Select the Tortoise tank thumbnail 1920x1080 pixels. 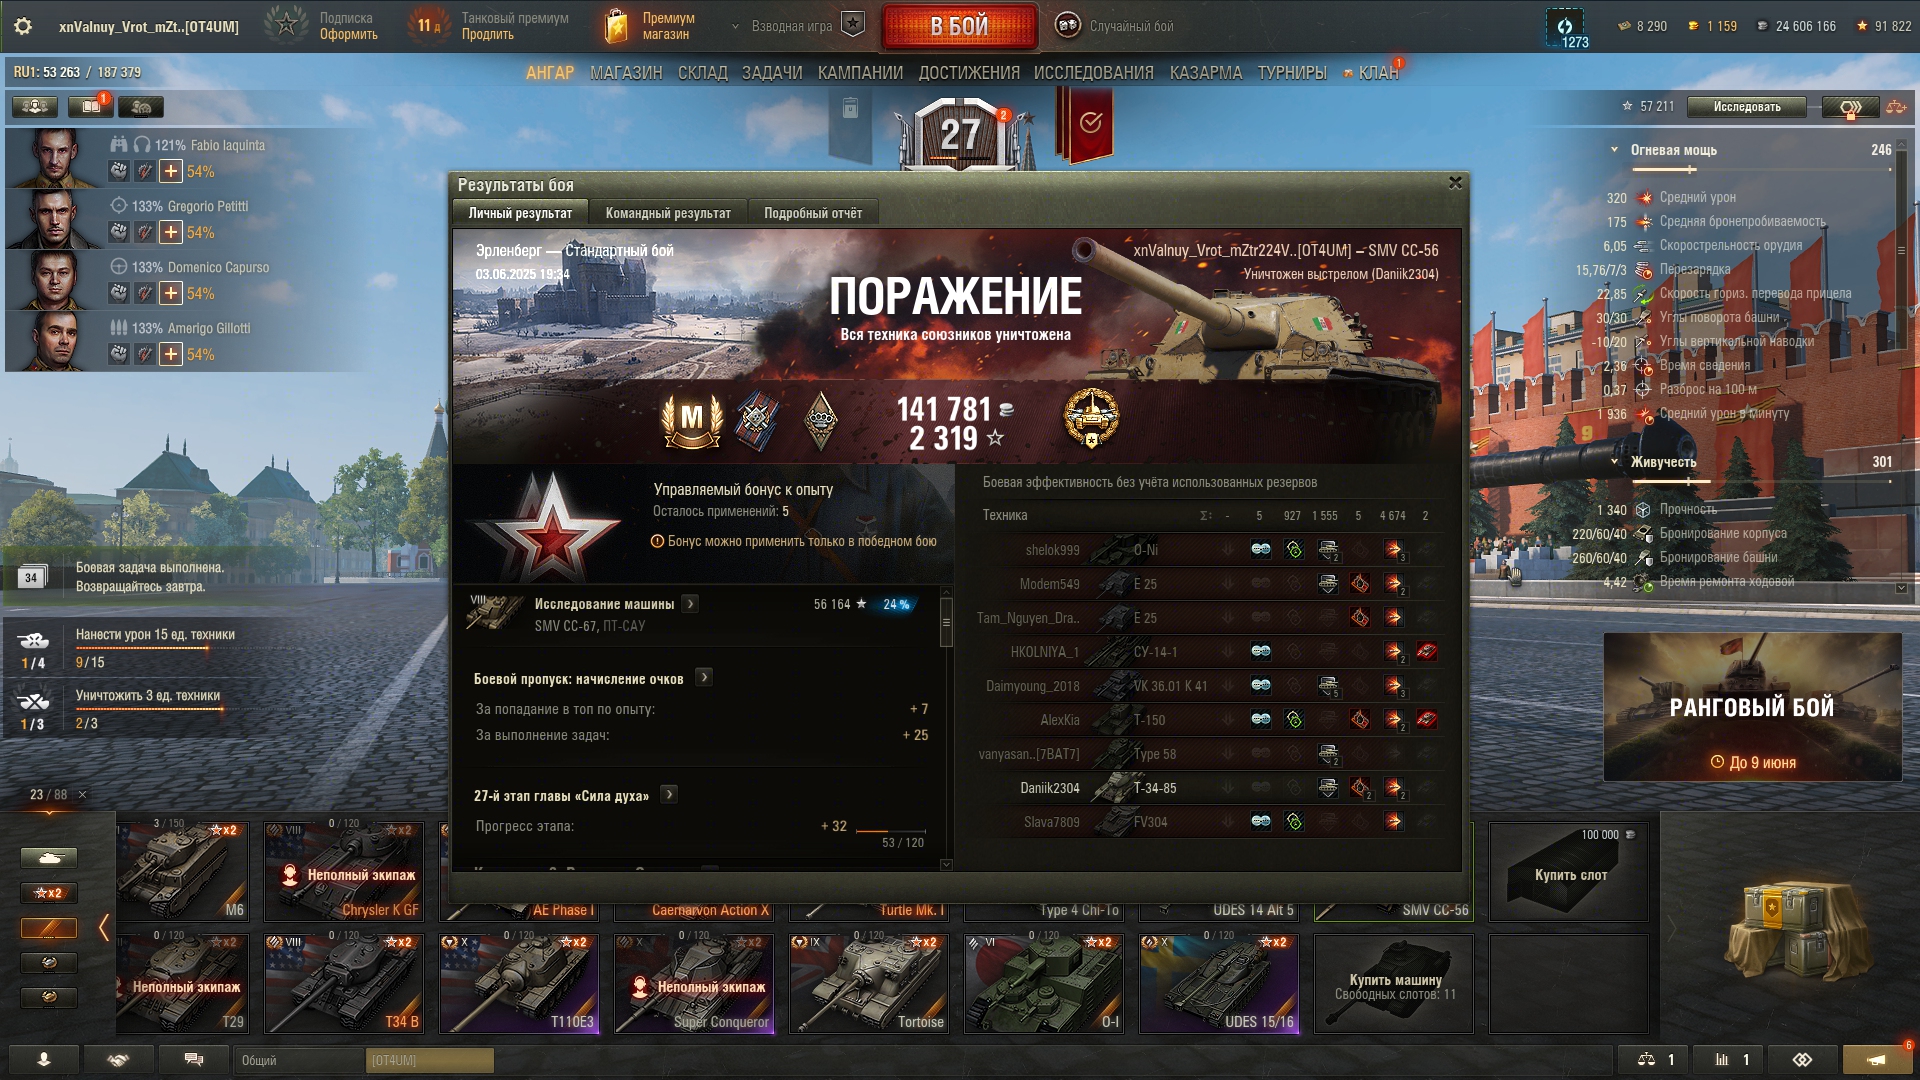pos(868,984)
